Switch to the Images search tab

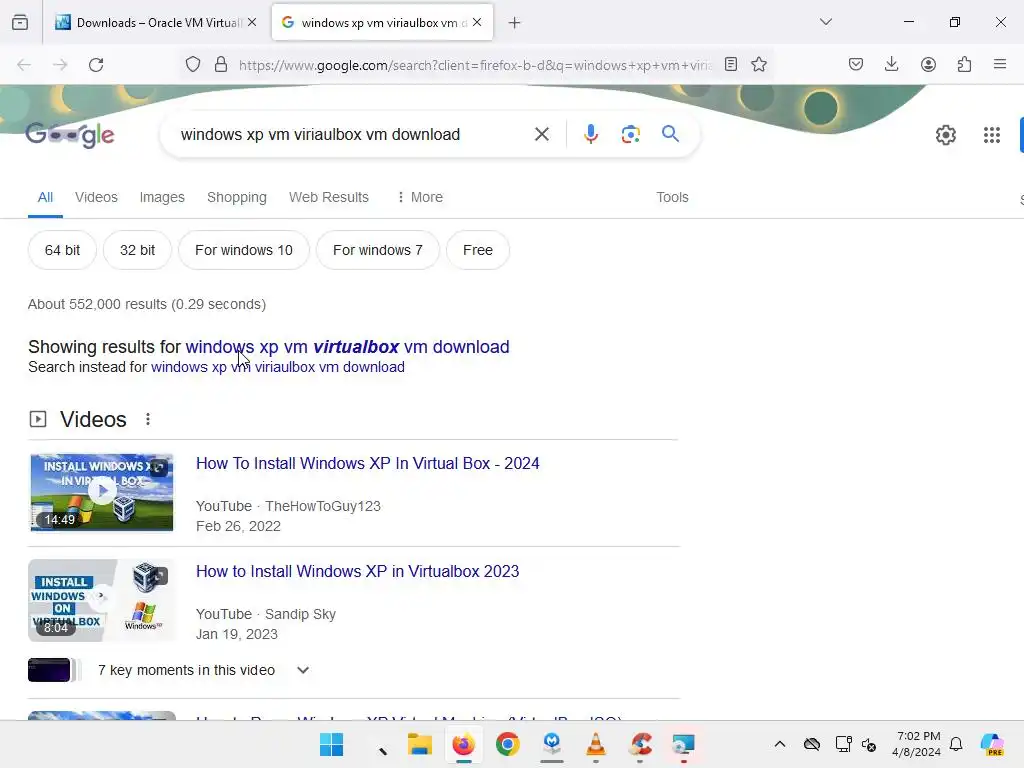coord(162,197)
